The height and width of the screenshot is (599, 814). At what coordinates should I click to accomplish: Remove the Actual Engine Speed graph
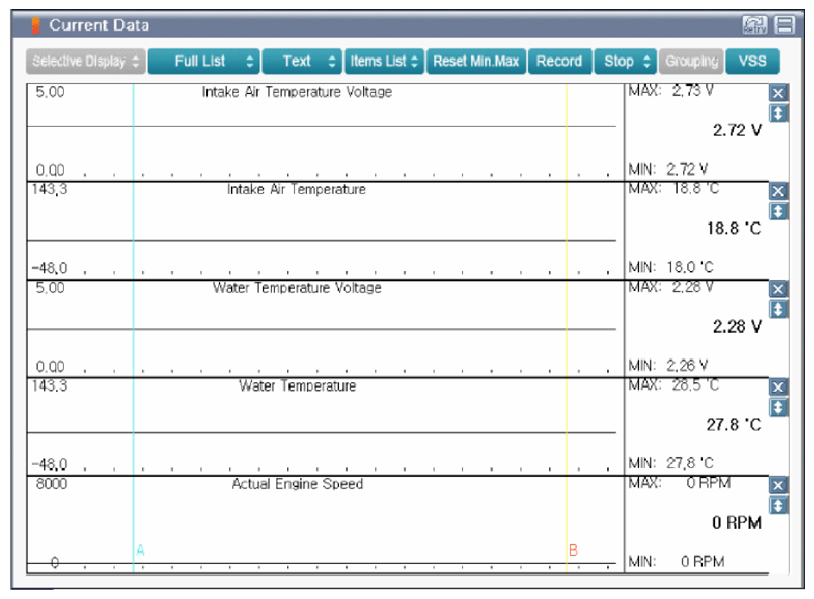(779, 485)
